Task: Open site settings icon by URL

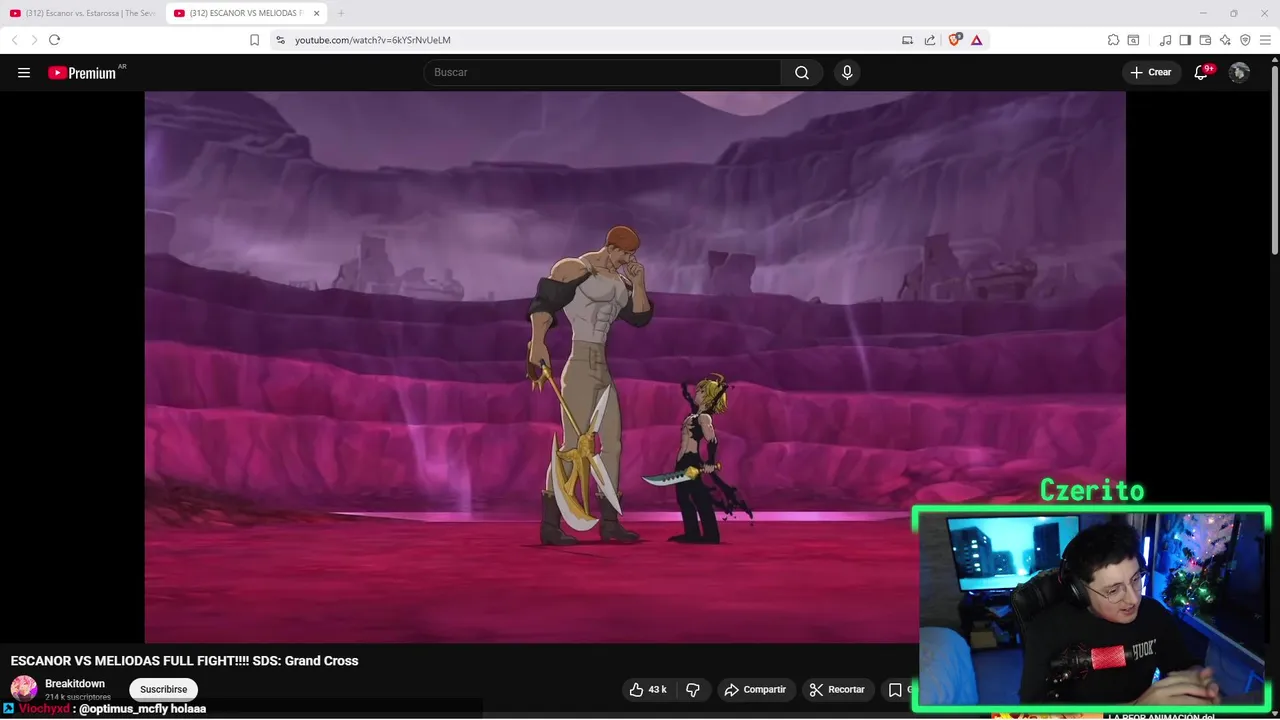Action: click(280, 40)
